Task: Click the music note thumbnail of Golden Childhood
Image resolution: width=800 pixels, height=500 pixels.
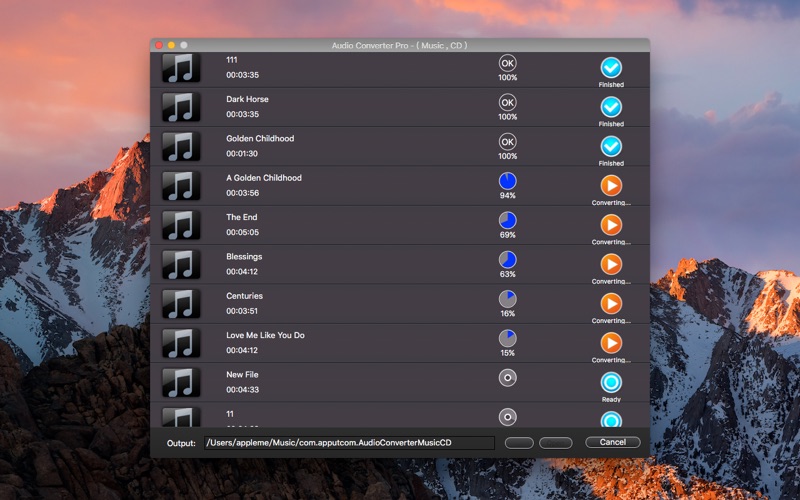Action: pyautogui.click(x=181, y=146)
